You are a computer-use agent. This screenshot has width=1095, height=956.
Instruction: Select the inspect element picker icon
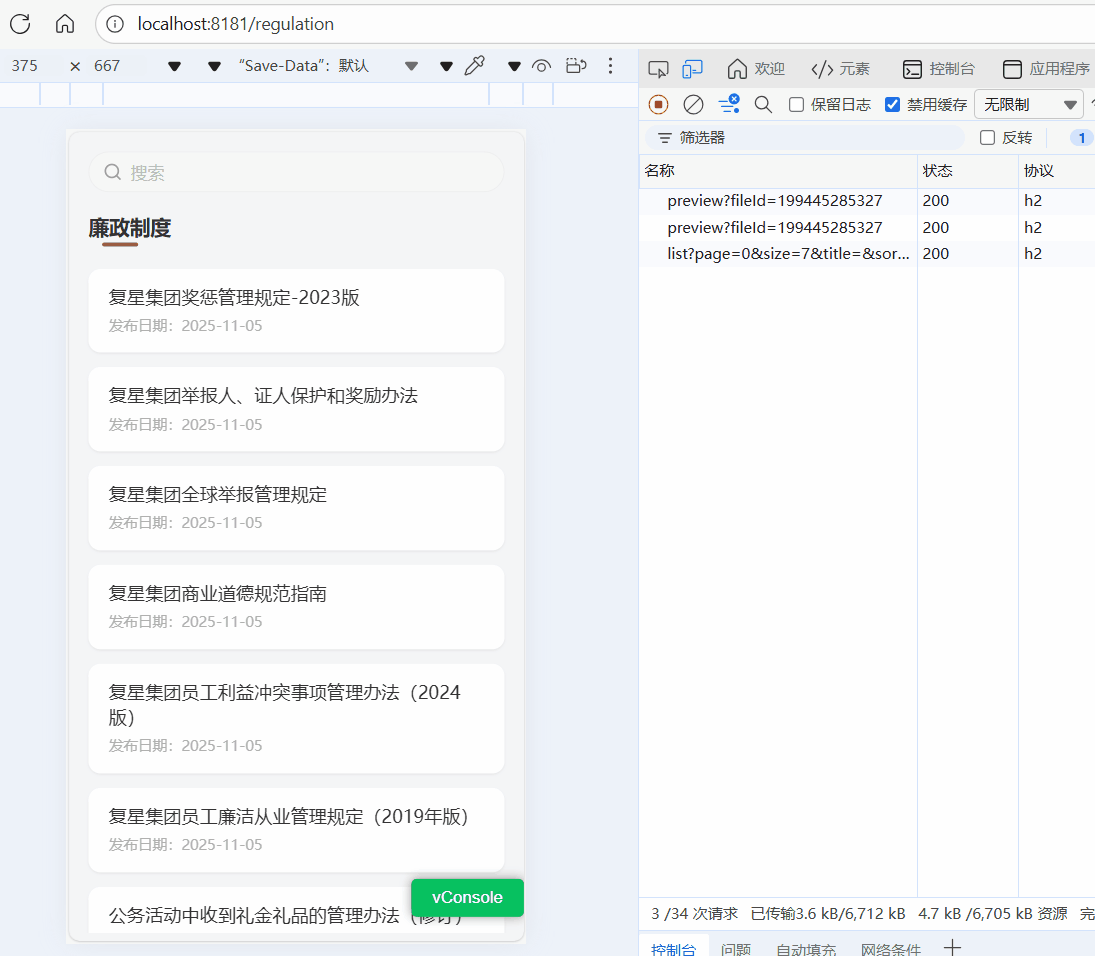(x=657, y=69)
